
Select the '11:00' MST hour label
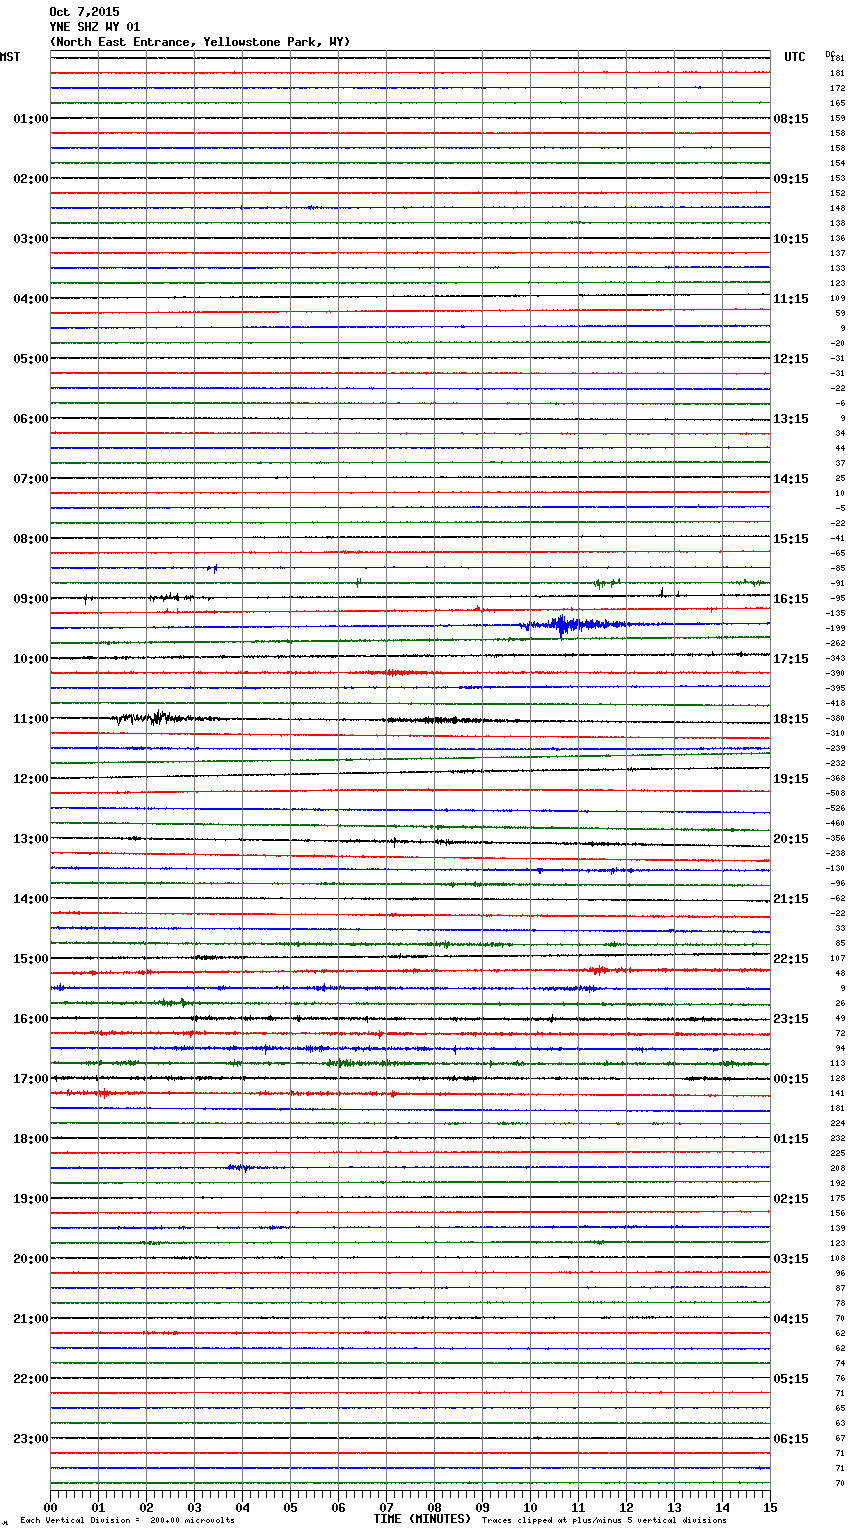pos(30,719)
